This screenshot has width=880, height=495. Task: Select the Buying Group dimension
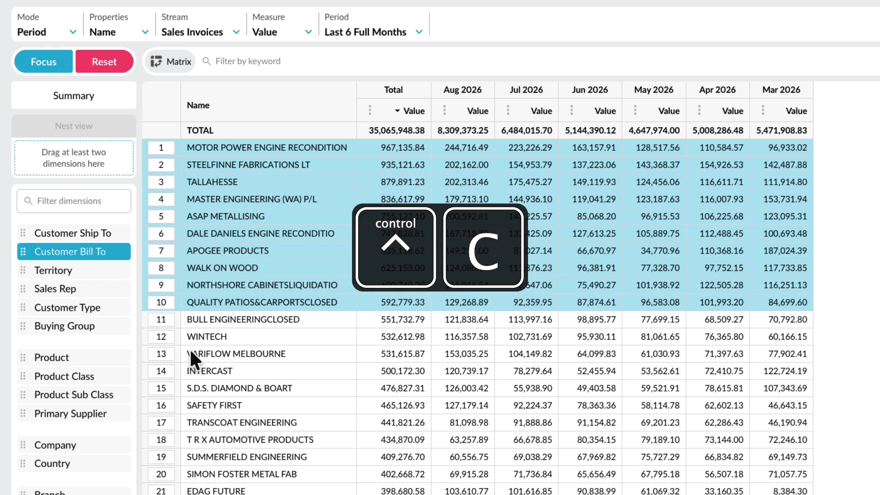point(74,326)
